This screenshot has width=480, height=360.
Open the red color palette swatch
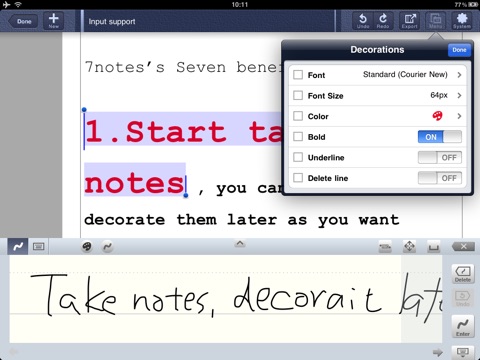click(437, 116)
